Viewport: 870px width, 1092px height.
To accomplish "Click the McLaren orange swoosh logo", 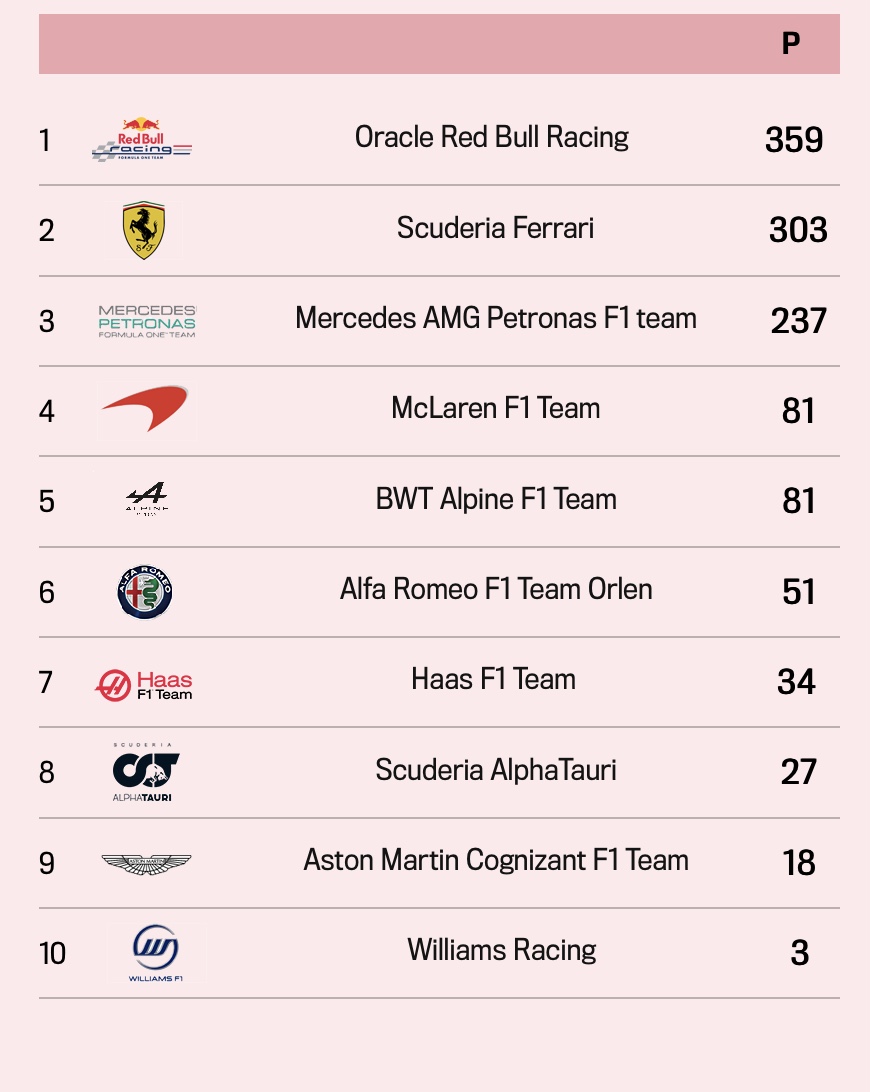I will [145, 409].
